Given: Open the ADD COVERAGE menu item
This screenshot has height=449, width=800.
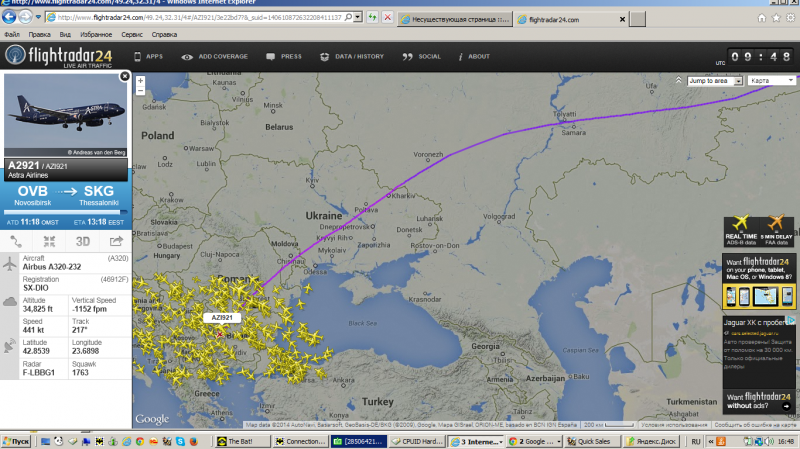Looking at the screenshot, I should [215, 57].
